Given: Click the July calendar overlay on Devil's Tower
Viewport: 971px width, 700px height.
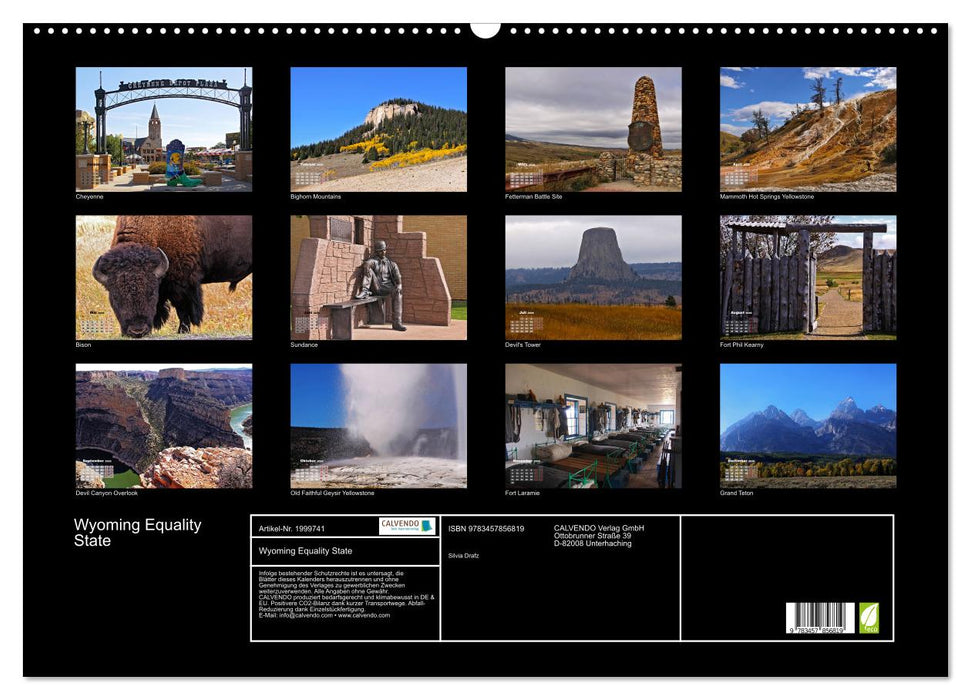Looking at the screenshot, I should tap(529, 316).
